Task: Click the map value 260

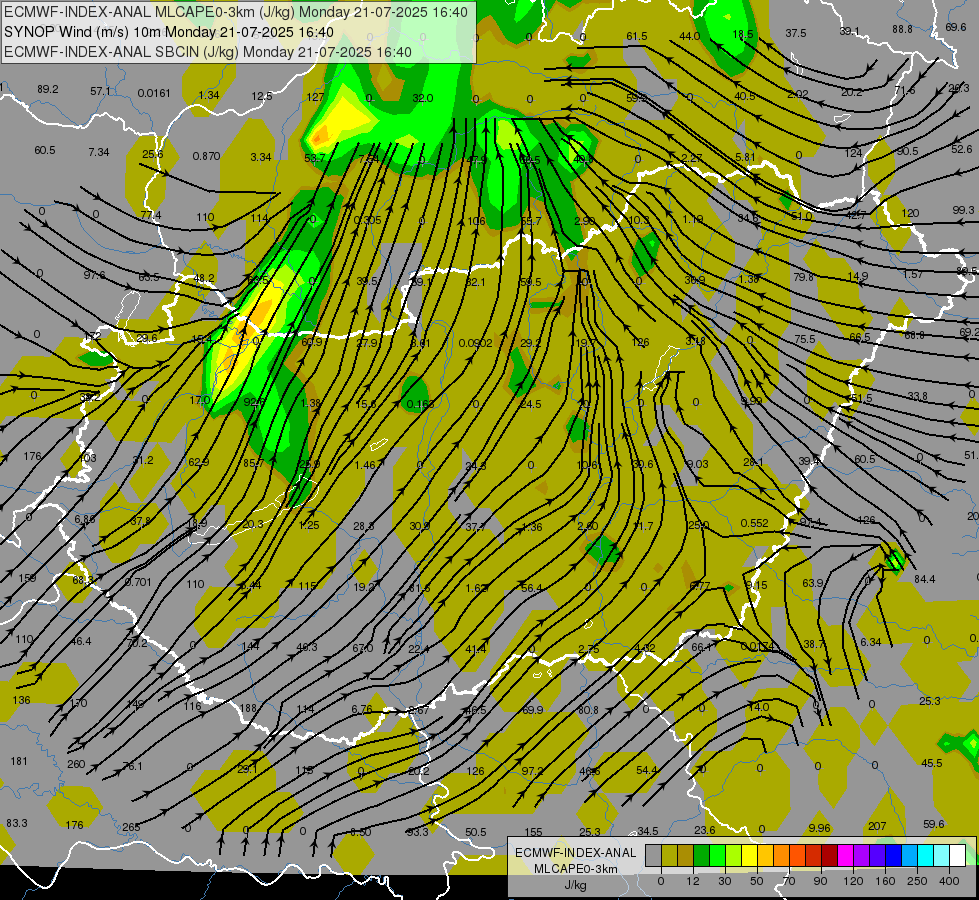Action: [x=76, y=764]
